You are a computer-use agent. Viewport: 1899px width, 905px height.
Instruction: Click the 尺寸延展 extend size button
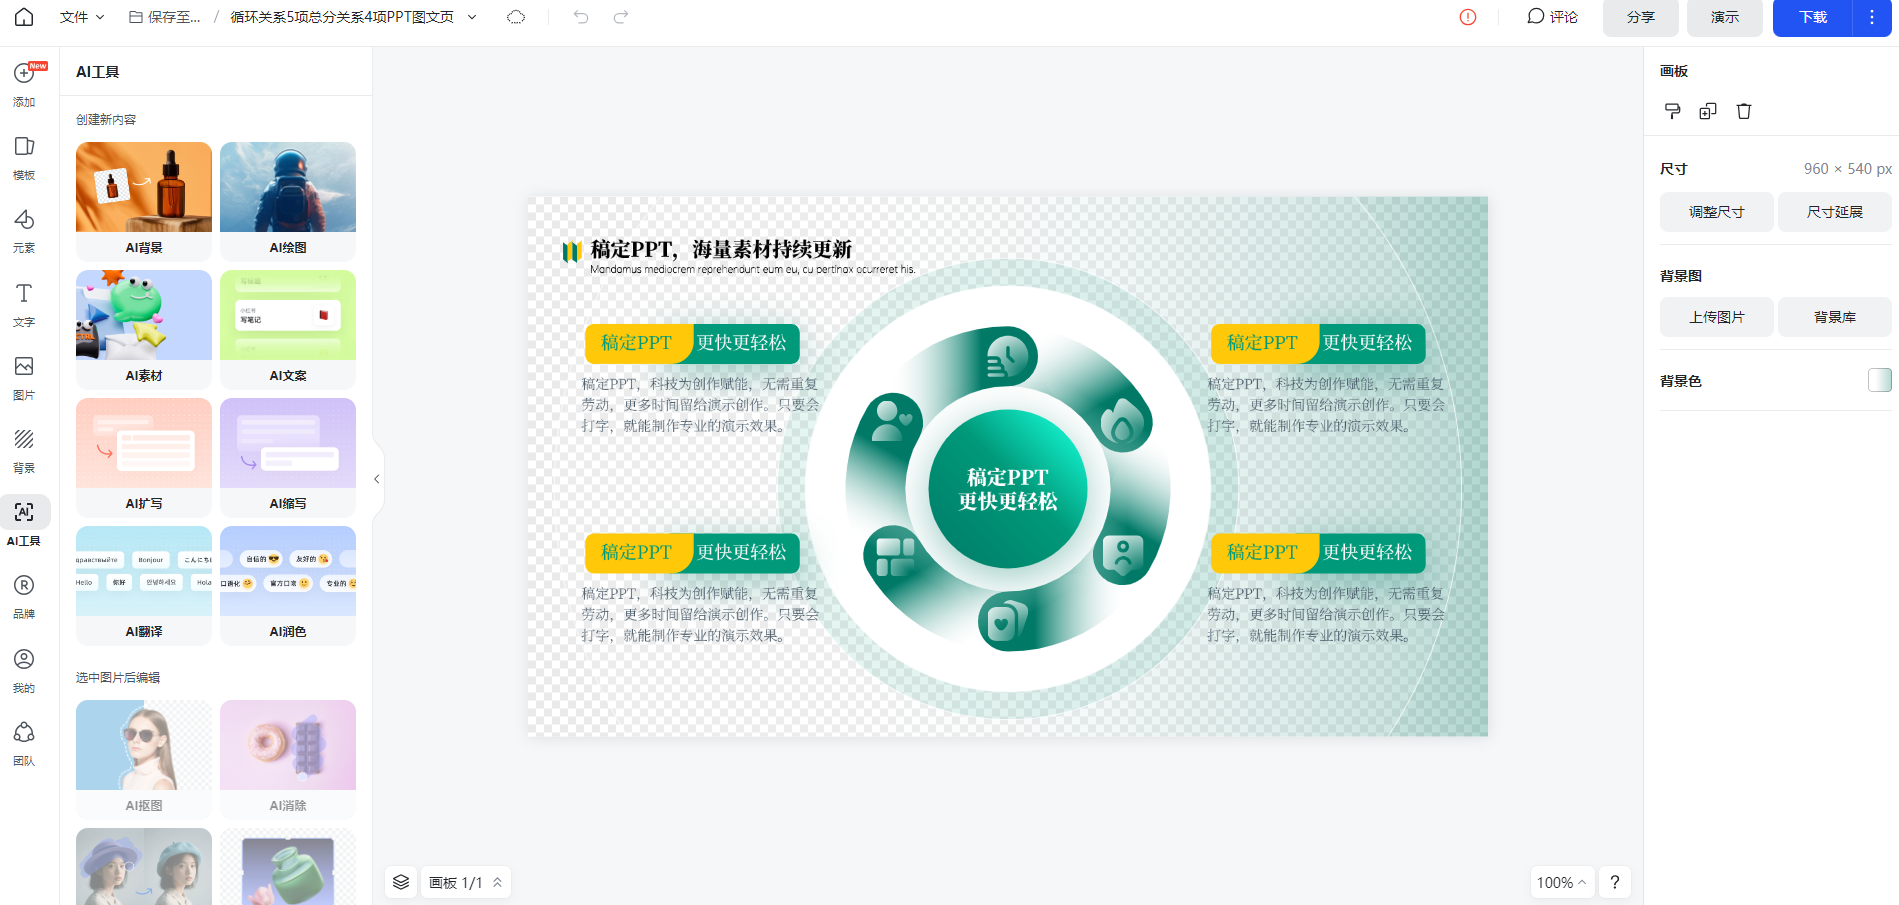(x=1834, y=212)
